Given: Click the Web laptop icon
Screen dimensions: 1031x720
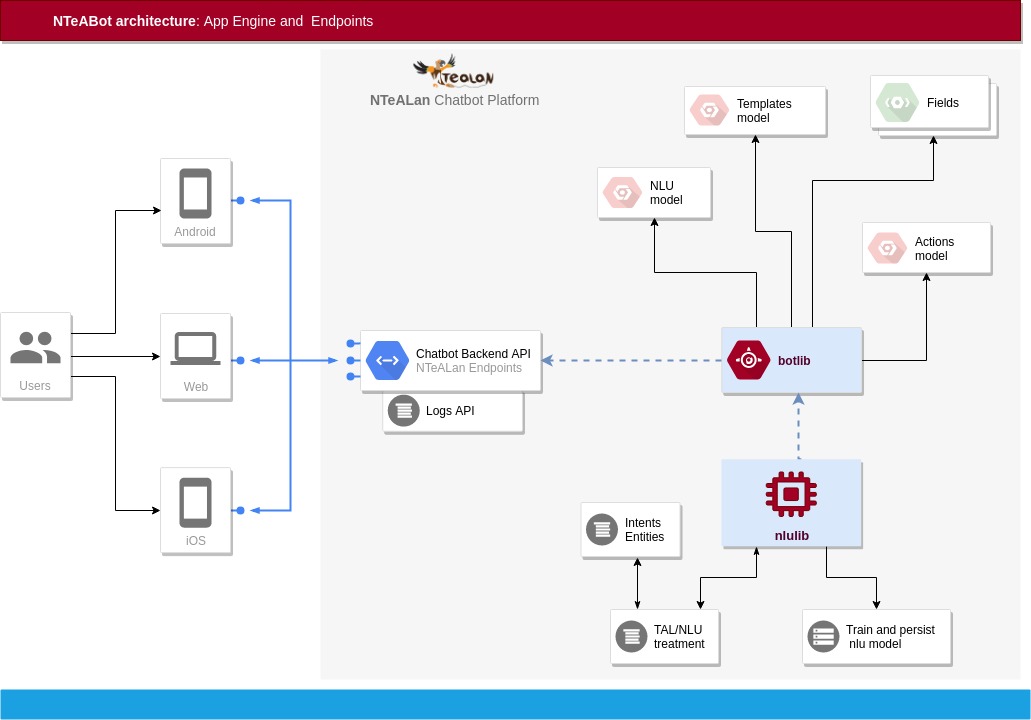Looking at the screenshot, I should pos(195,348).
